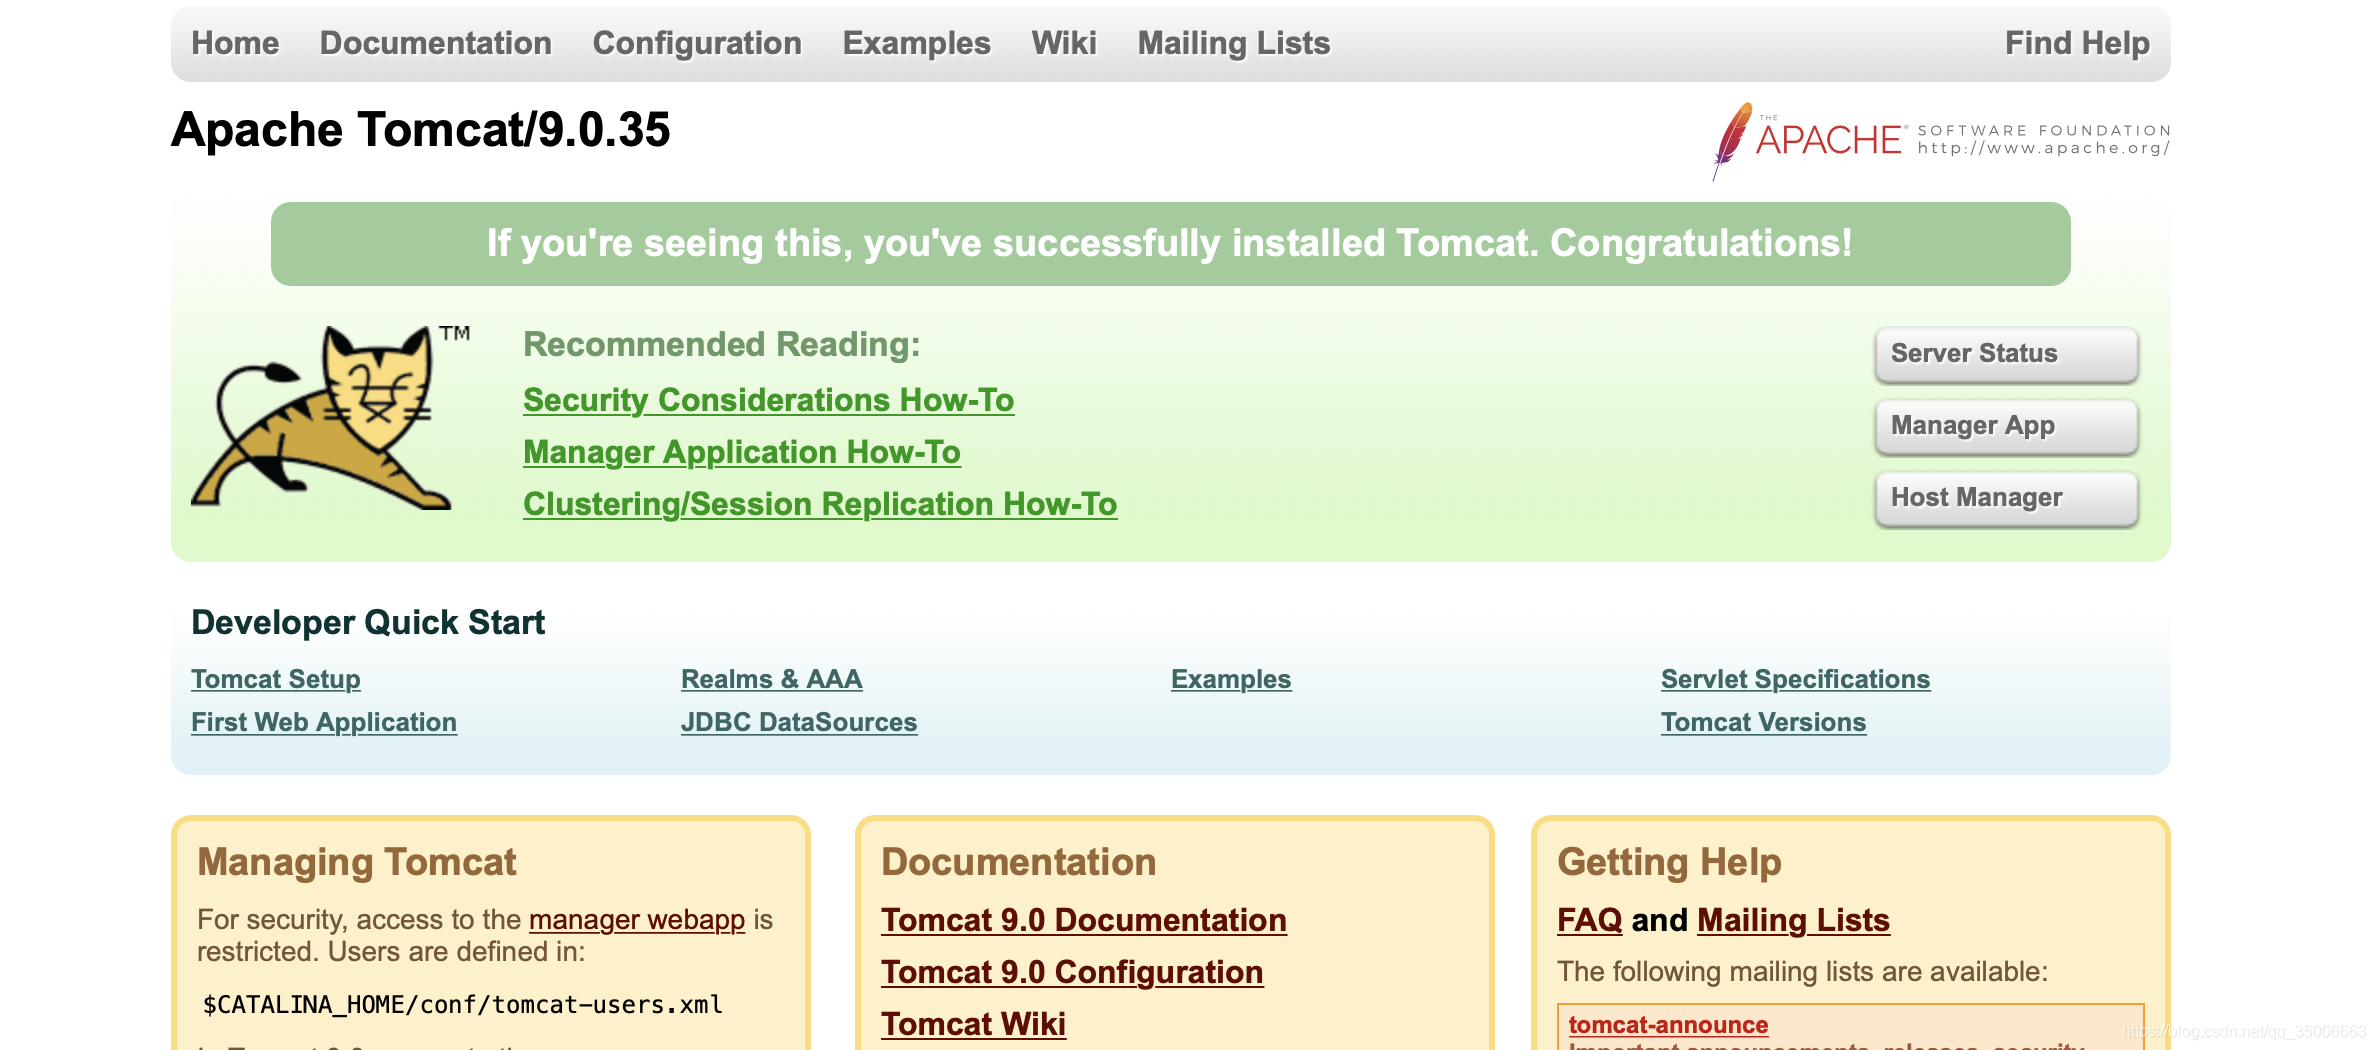Viewport: 2376px width, 1050px height.
Task: Click the http://www.apache.org/ text beside logo
Action: coord(2044,148)
